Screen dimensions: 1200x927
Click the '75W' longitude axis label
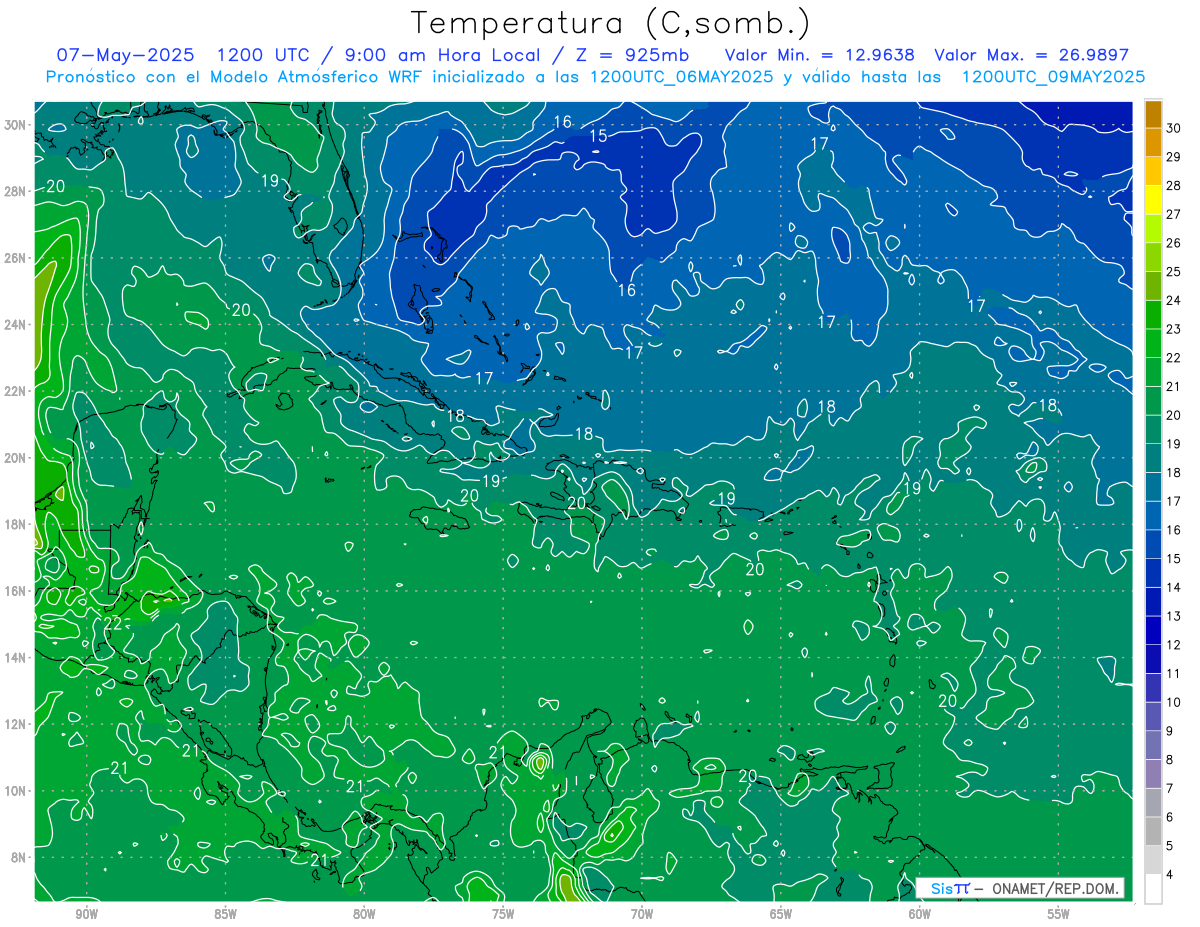coord(503,914)
